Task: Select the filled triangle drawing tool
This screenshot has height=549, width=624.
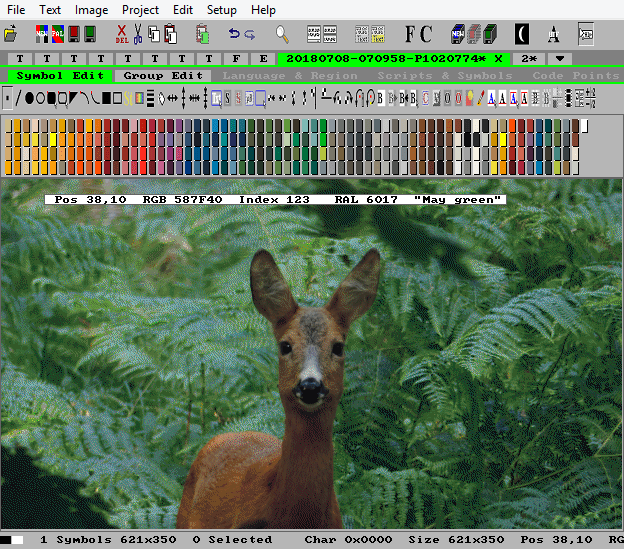Action: (x=73, y=98)
